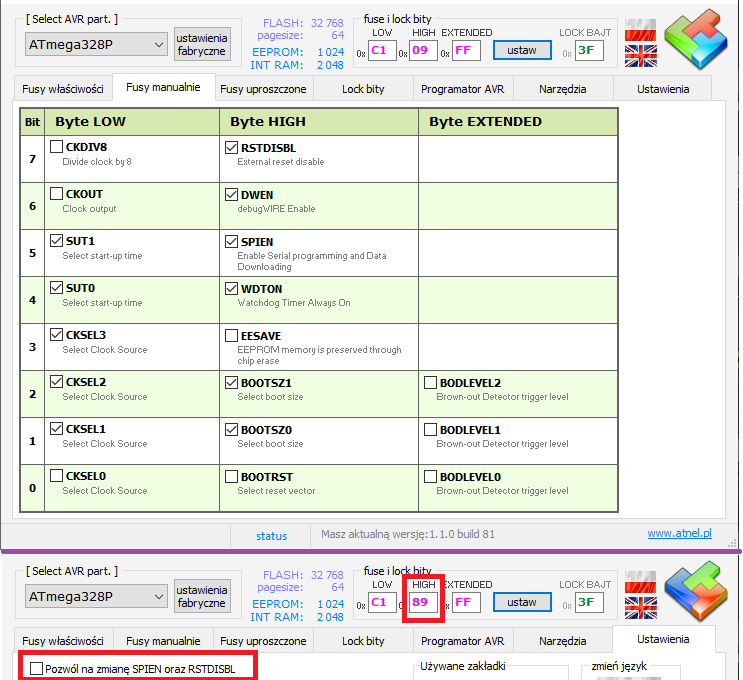The width and height of the screenshot is (743, 680).
Task: Toggle the SPIEN checkbox
Action: pyautogui.click(x=231, y=241)
